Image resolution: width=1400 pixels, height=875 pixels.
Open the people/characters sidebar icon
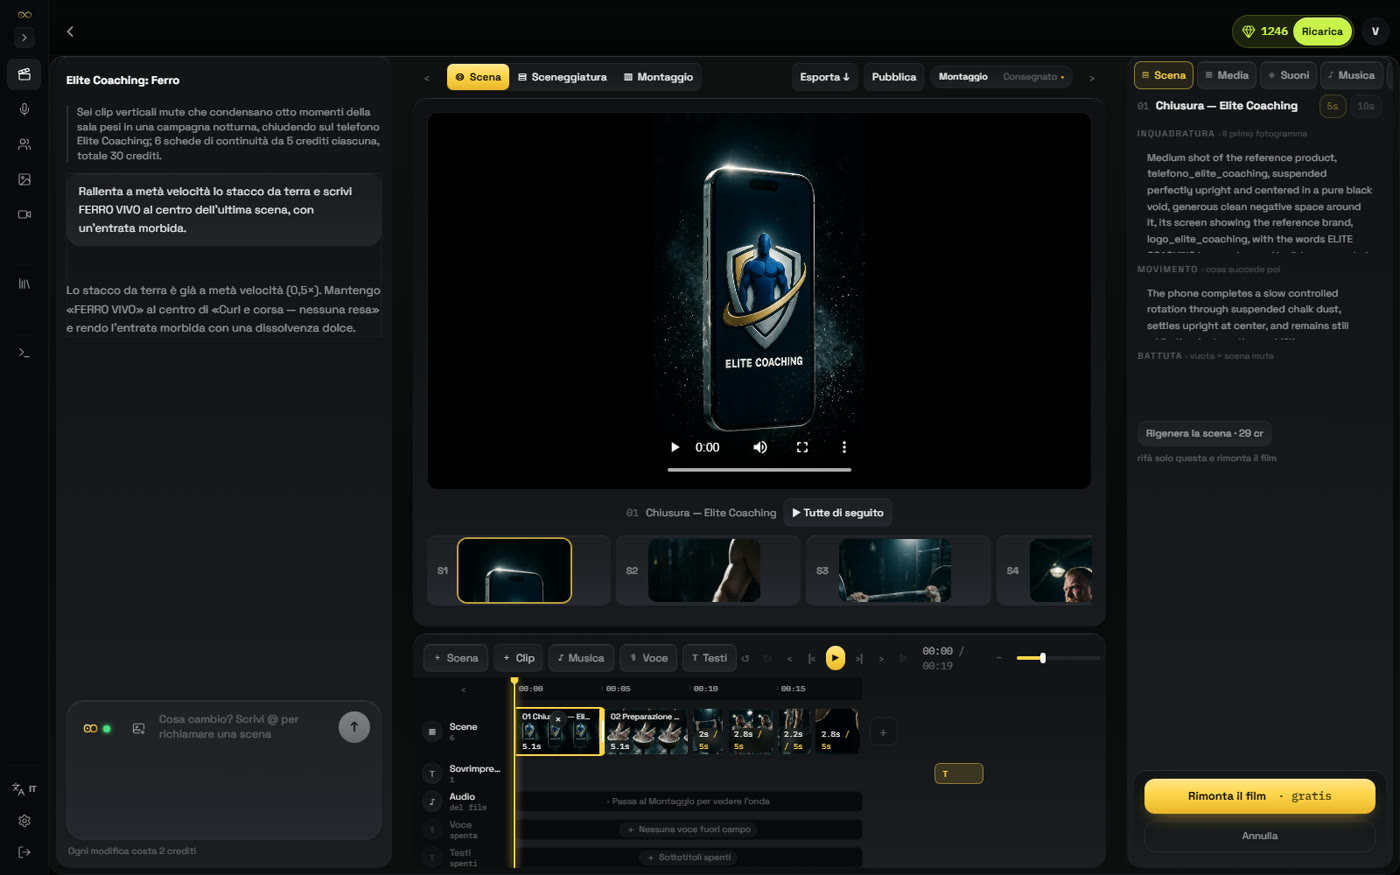(24, 144)
